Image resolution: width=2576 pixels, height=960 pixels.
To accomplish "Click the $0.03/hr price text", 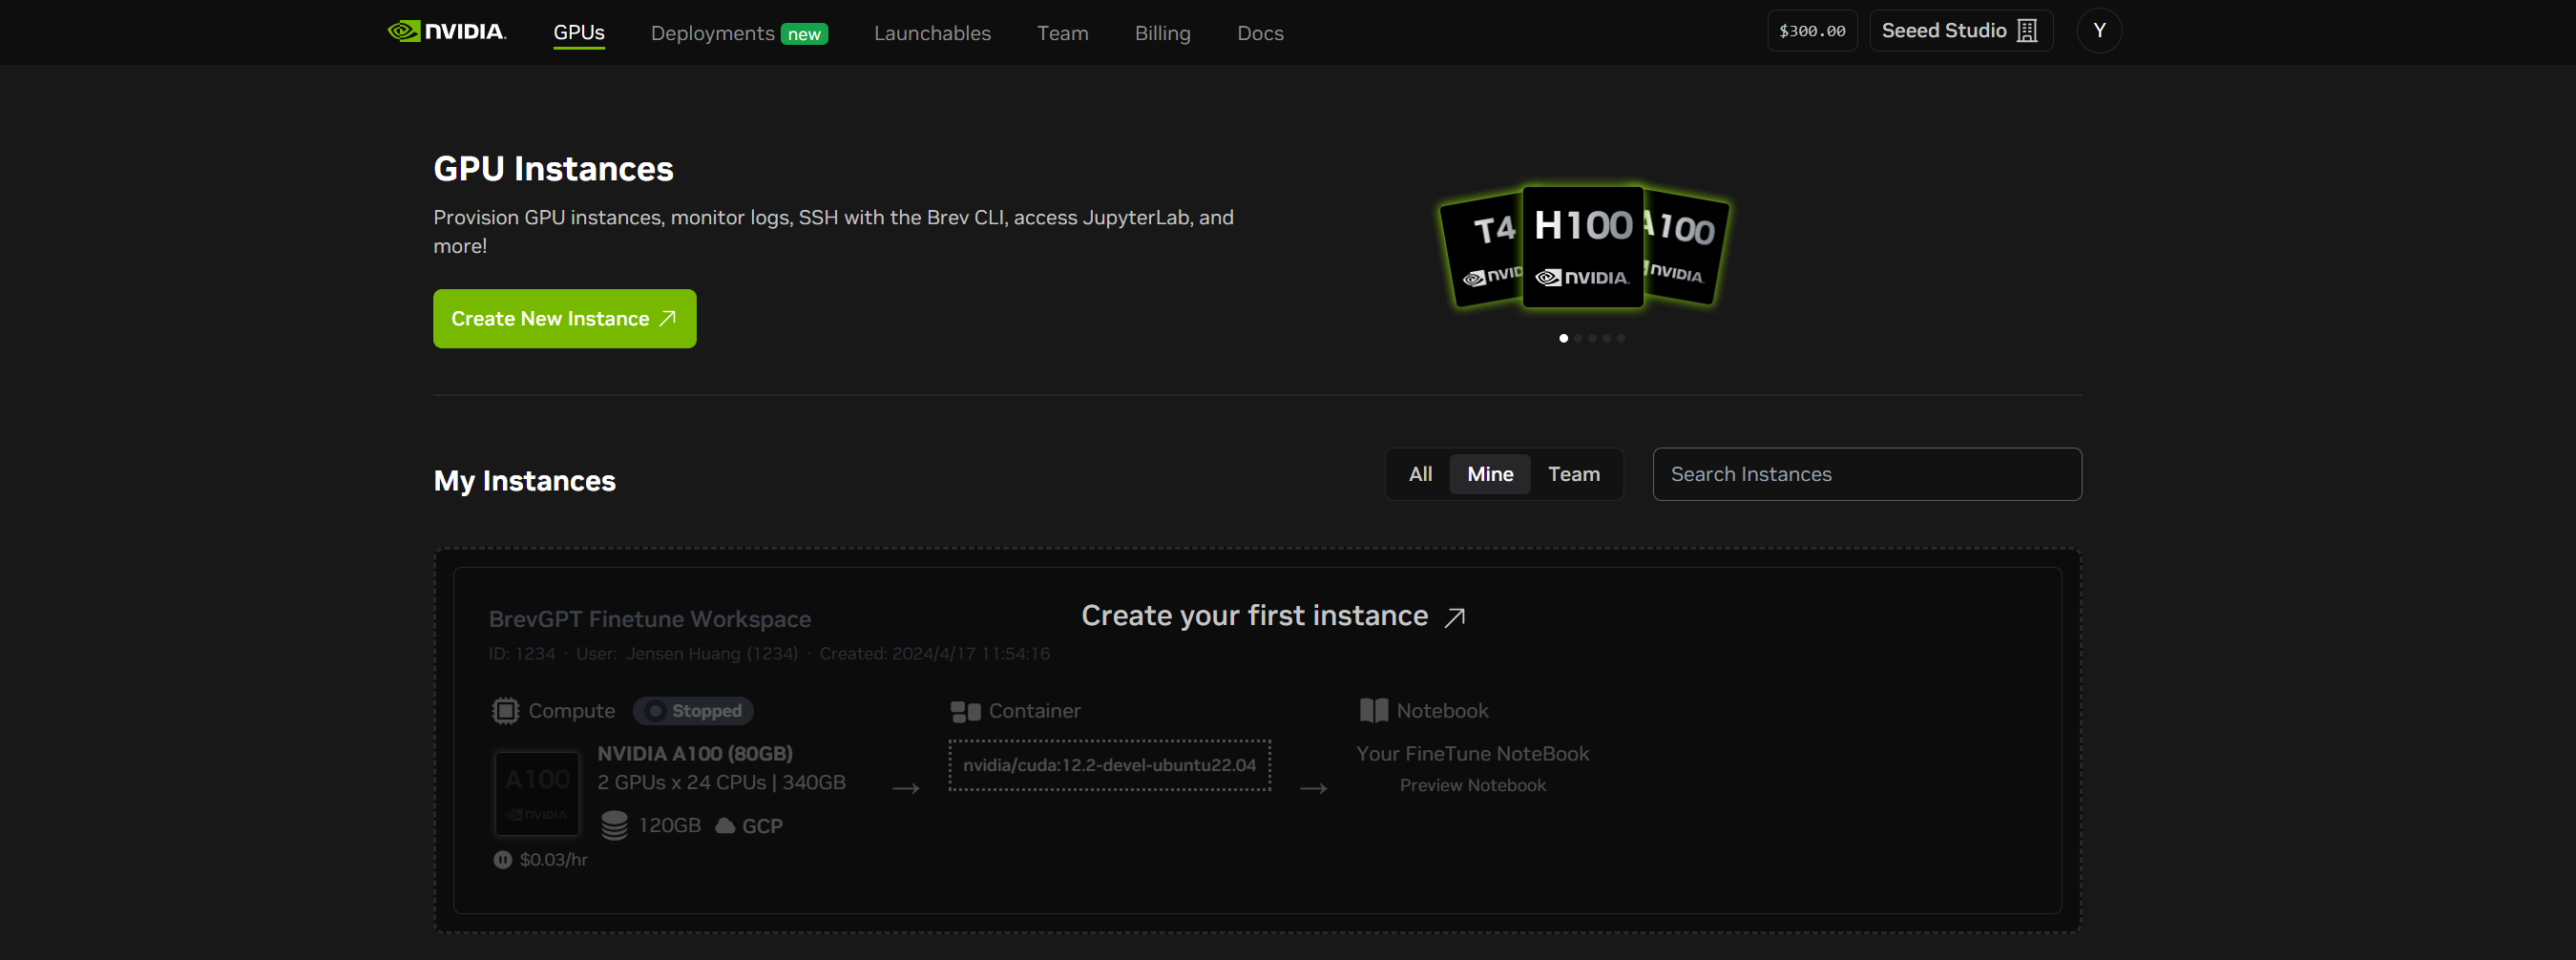I will click(x=553, y=860).
